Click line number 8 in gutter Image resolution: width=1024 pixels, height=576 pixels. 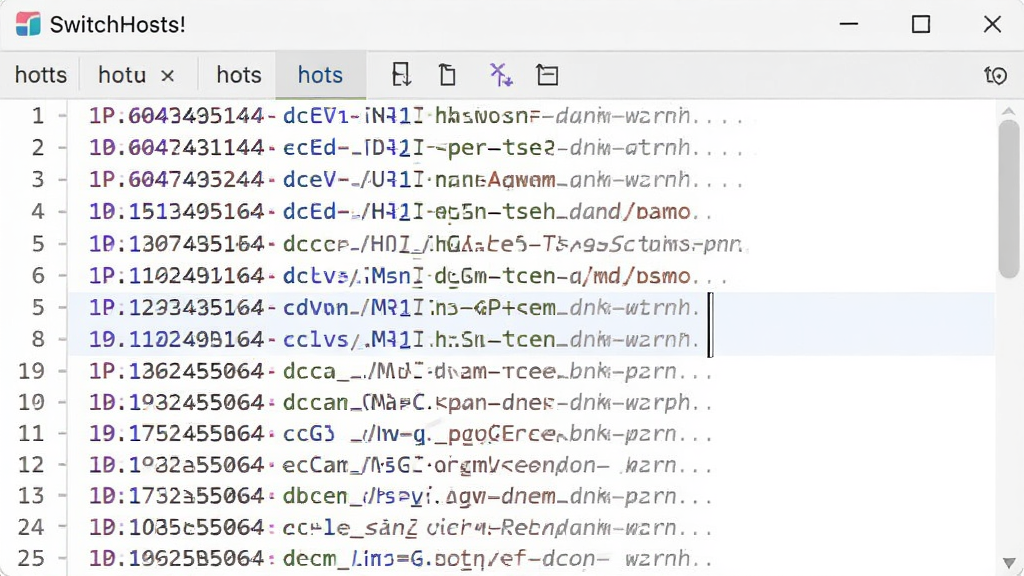38,339
